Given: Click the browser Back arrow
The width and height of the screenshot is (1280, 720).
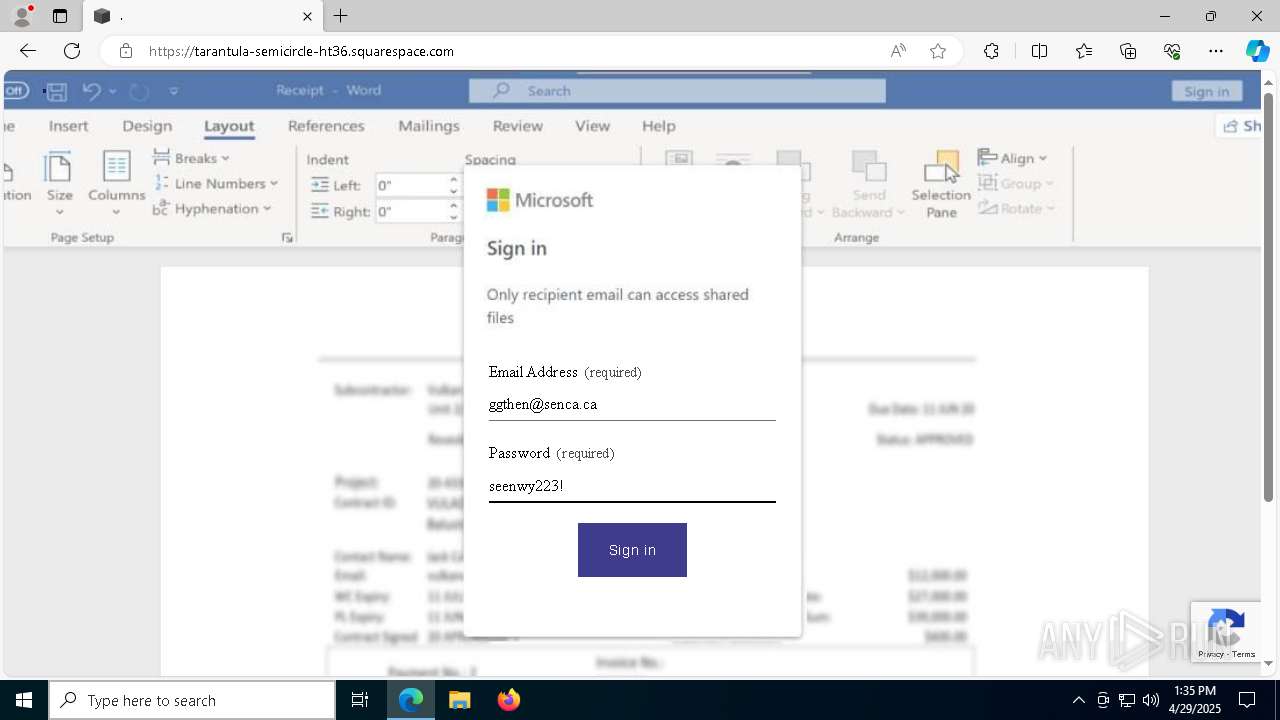Looking at the screenshot, I should click(28, 51).
